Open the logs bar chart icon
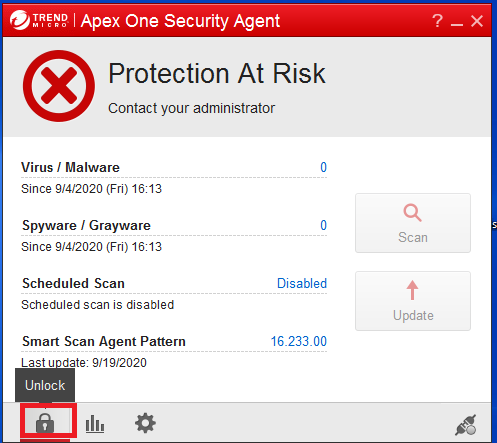 95,424
